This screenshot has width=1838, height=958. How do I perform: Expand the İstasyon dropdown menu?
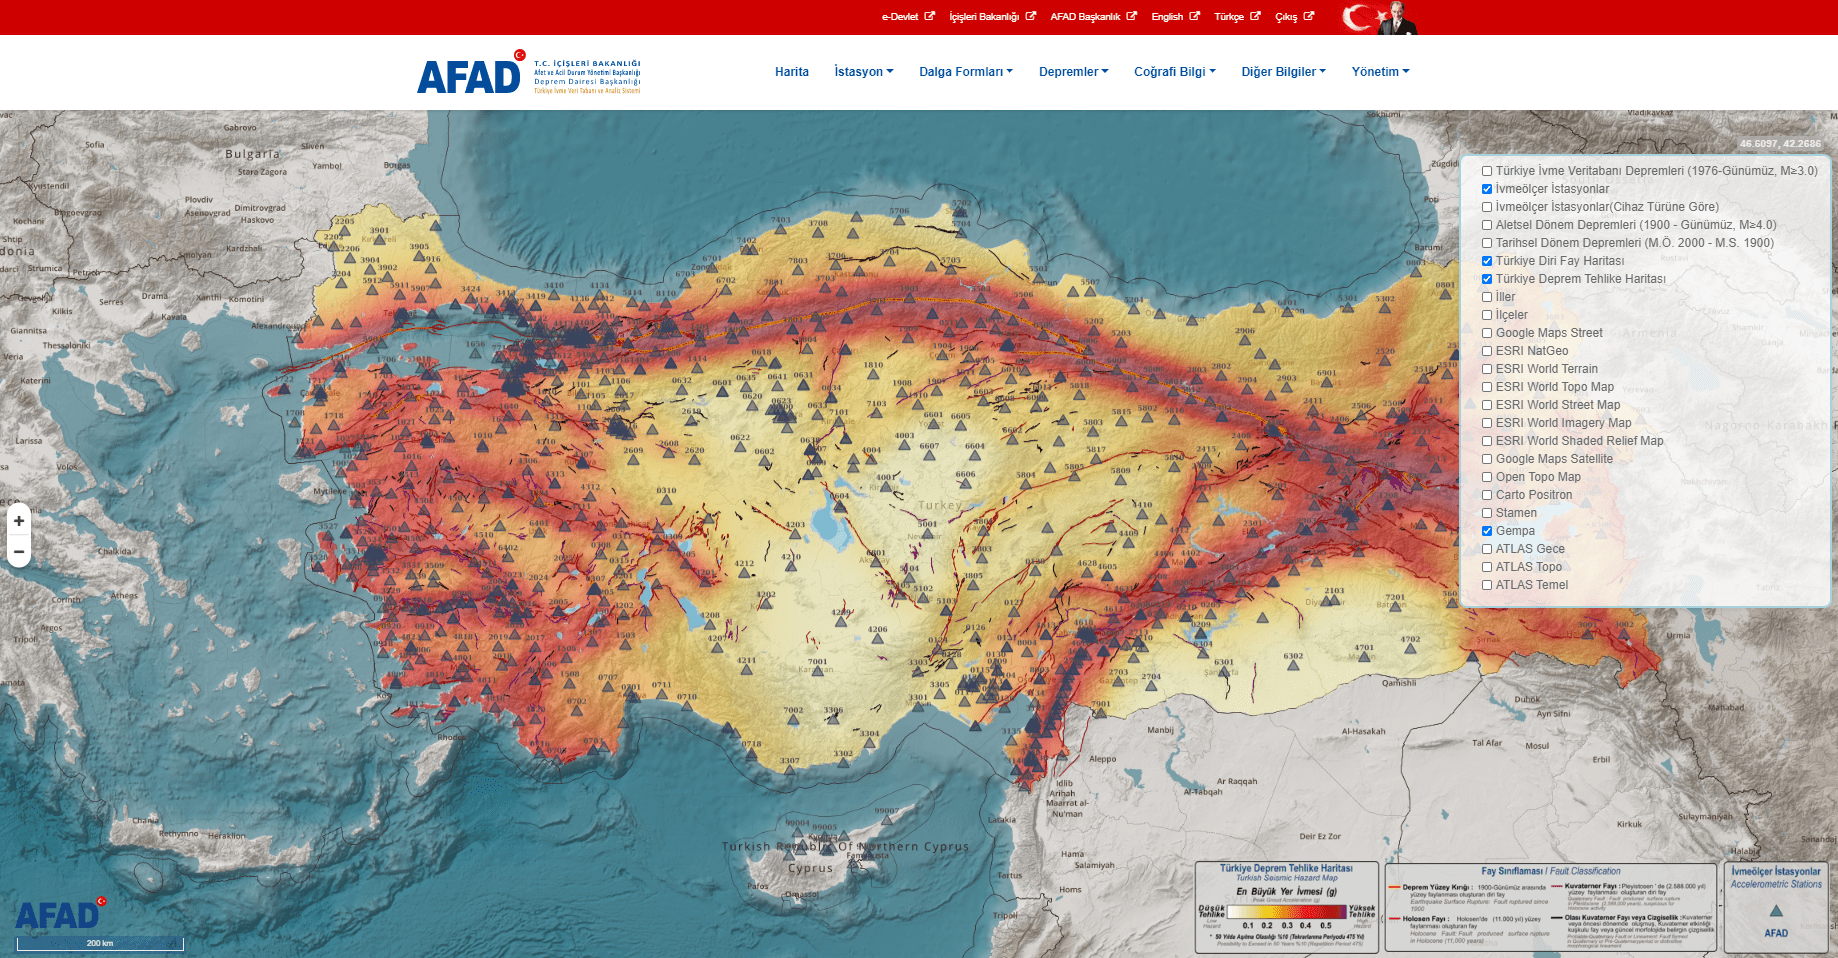pos(864,72)
